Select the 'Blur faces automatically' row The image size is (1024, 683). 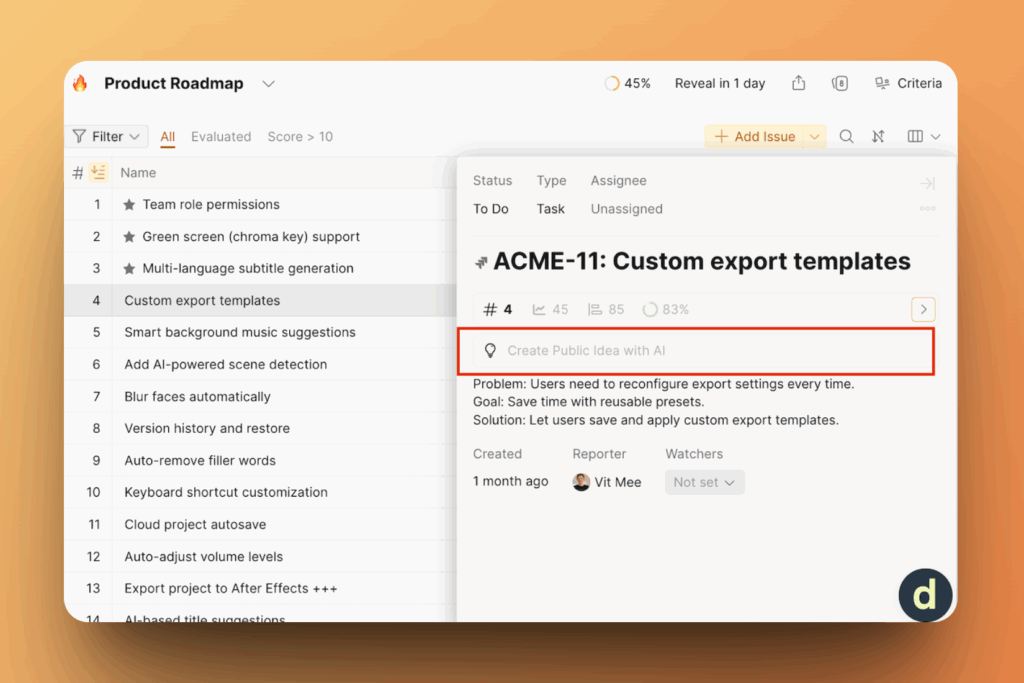click(x=197, y=397)
